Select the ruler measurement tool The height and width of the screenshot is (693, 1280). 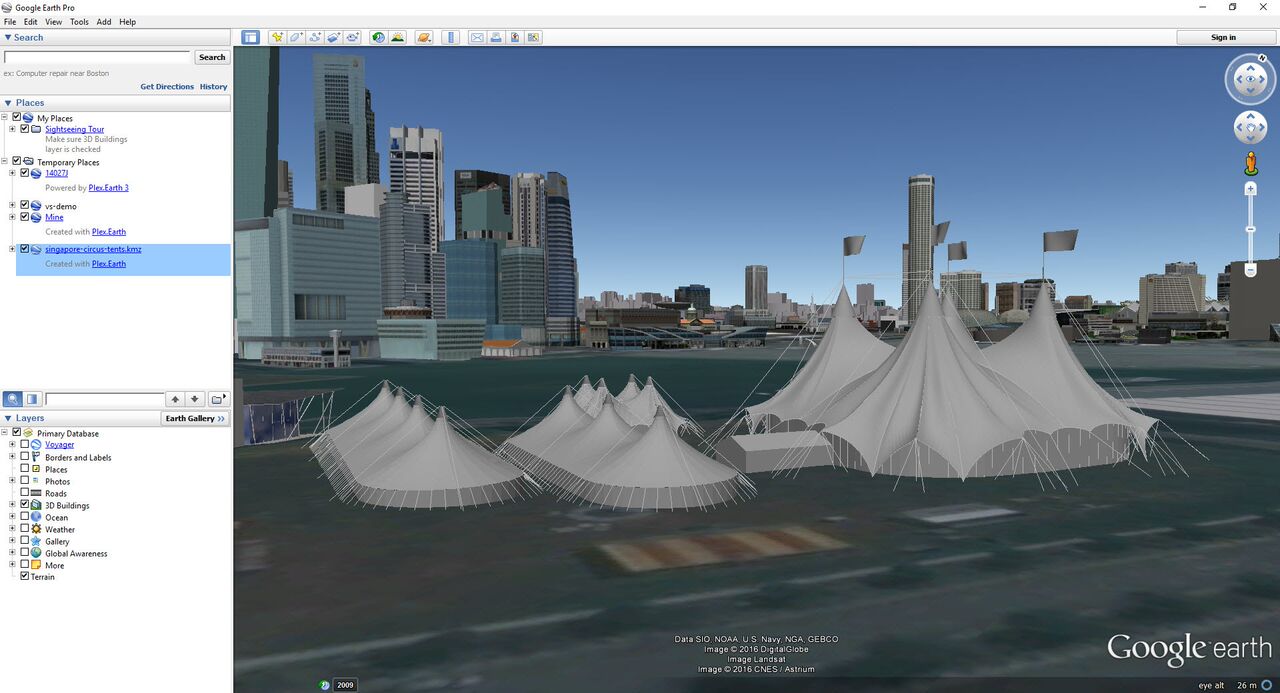tap(451, 37)
